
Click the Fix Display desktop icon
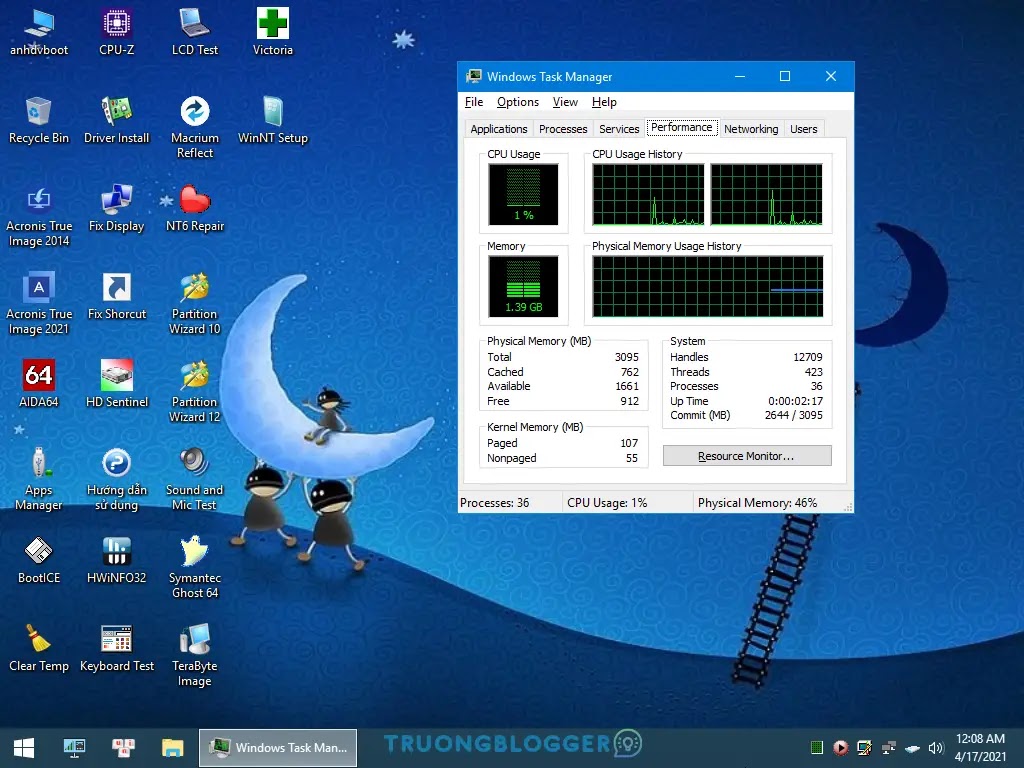point(116,209)
